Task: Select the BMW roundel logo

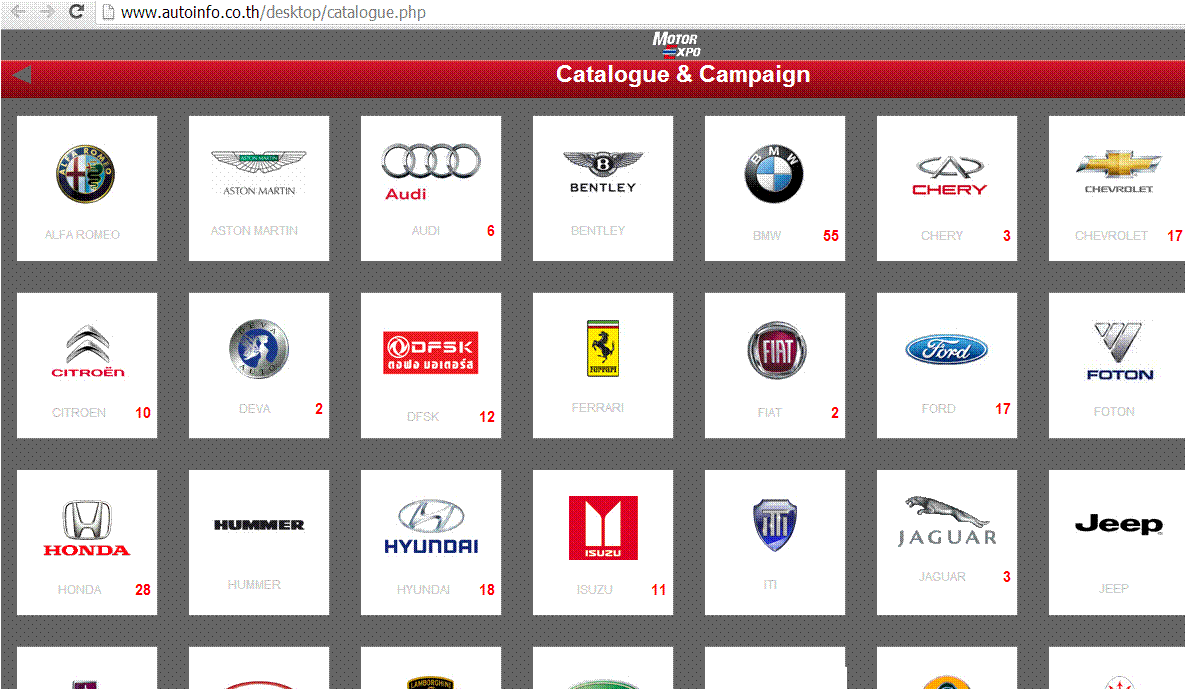Action: pyautogui.click(x=774, y=174)
